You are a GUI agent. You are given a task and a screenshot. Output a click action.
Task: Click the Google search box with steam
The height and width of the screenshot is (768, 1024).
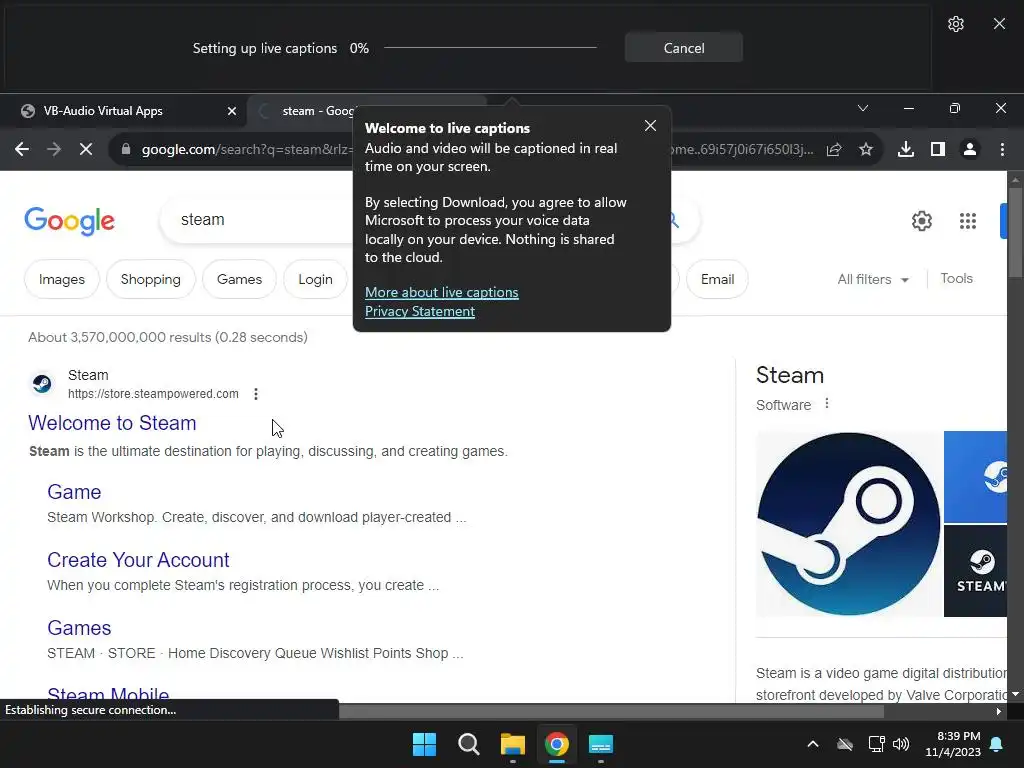(x=261, y=219)
